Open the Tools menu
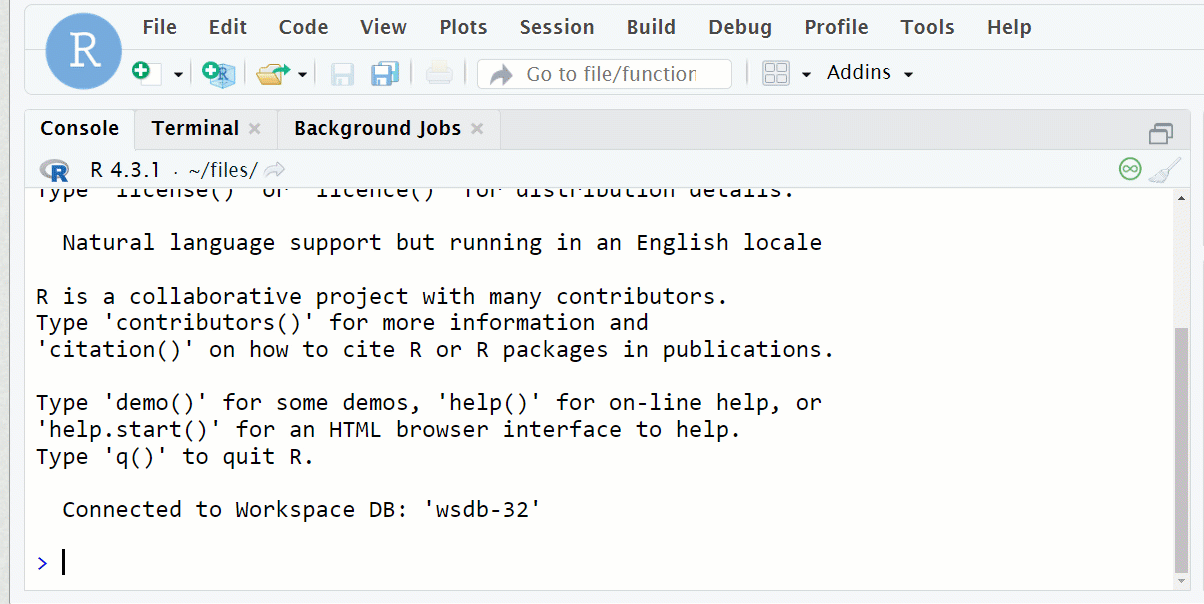 [x=927, y=27]
